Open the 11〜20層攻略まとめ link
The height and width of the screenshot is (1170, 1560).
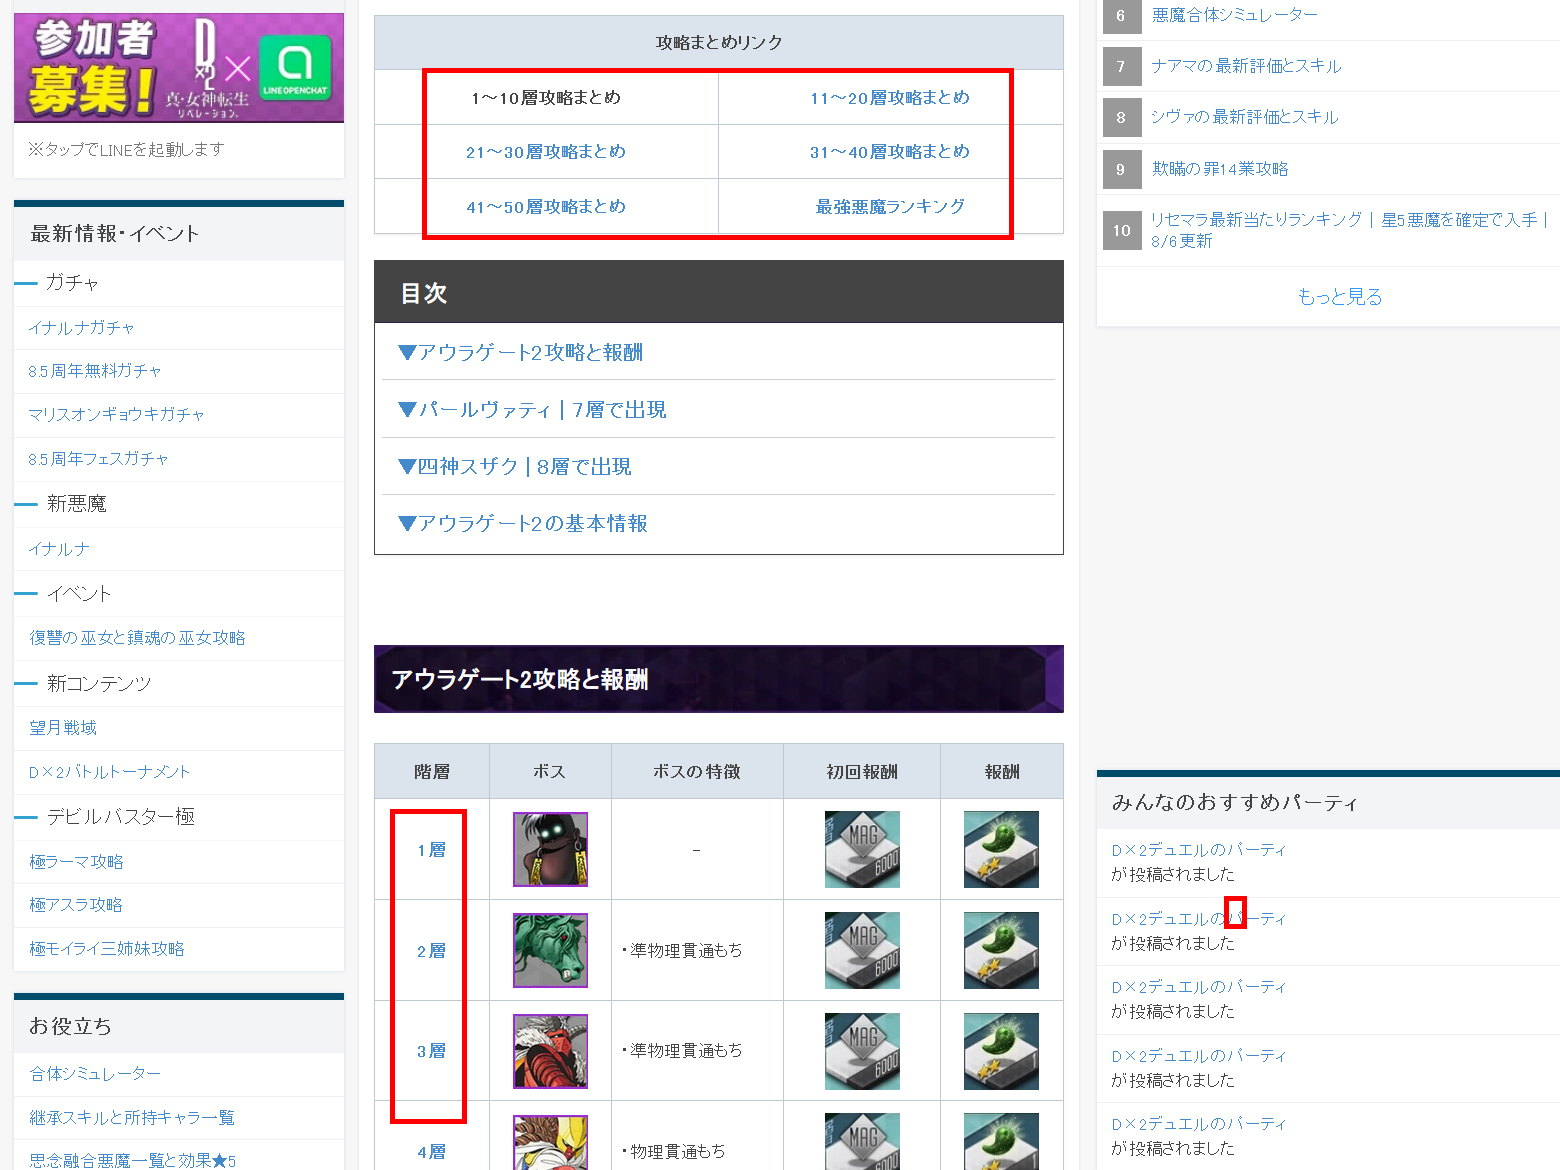pos(890,97)
